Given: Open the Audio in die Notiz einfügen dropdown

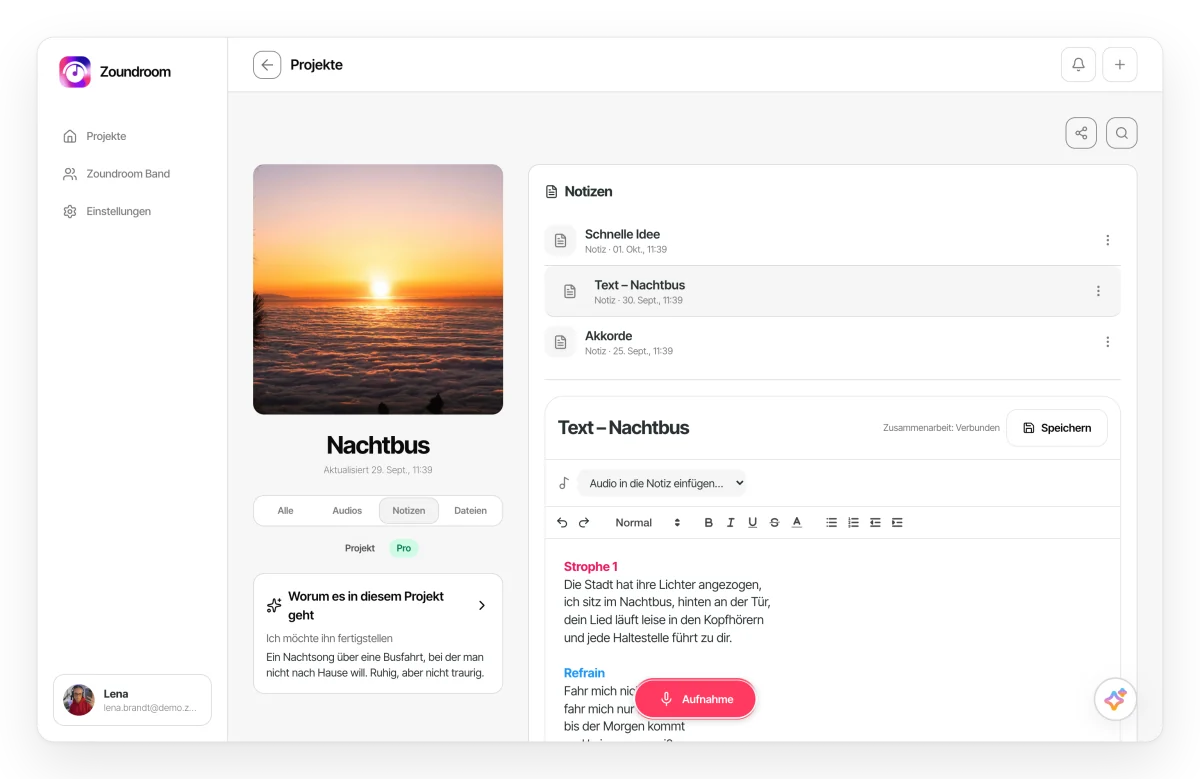Looking at the screenshot, I should 663,483.
